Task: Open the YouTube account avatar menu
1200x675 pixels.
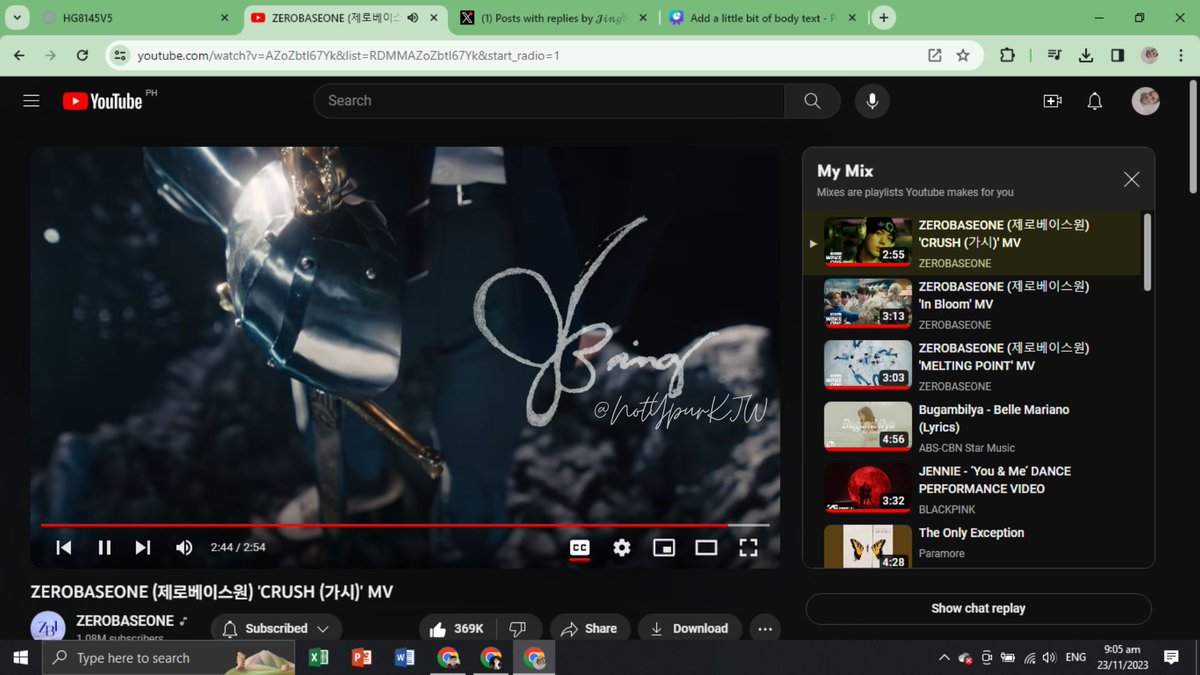Action: (x=1146, y=101)
